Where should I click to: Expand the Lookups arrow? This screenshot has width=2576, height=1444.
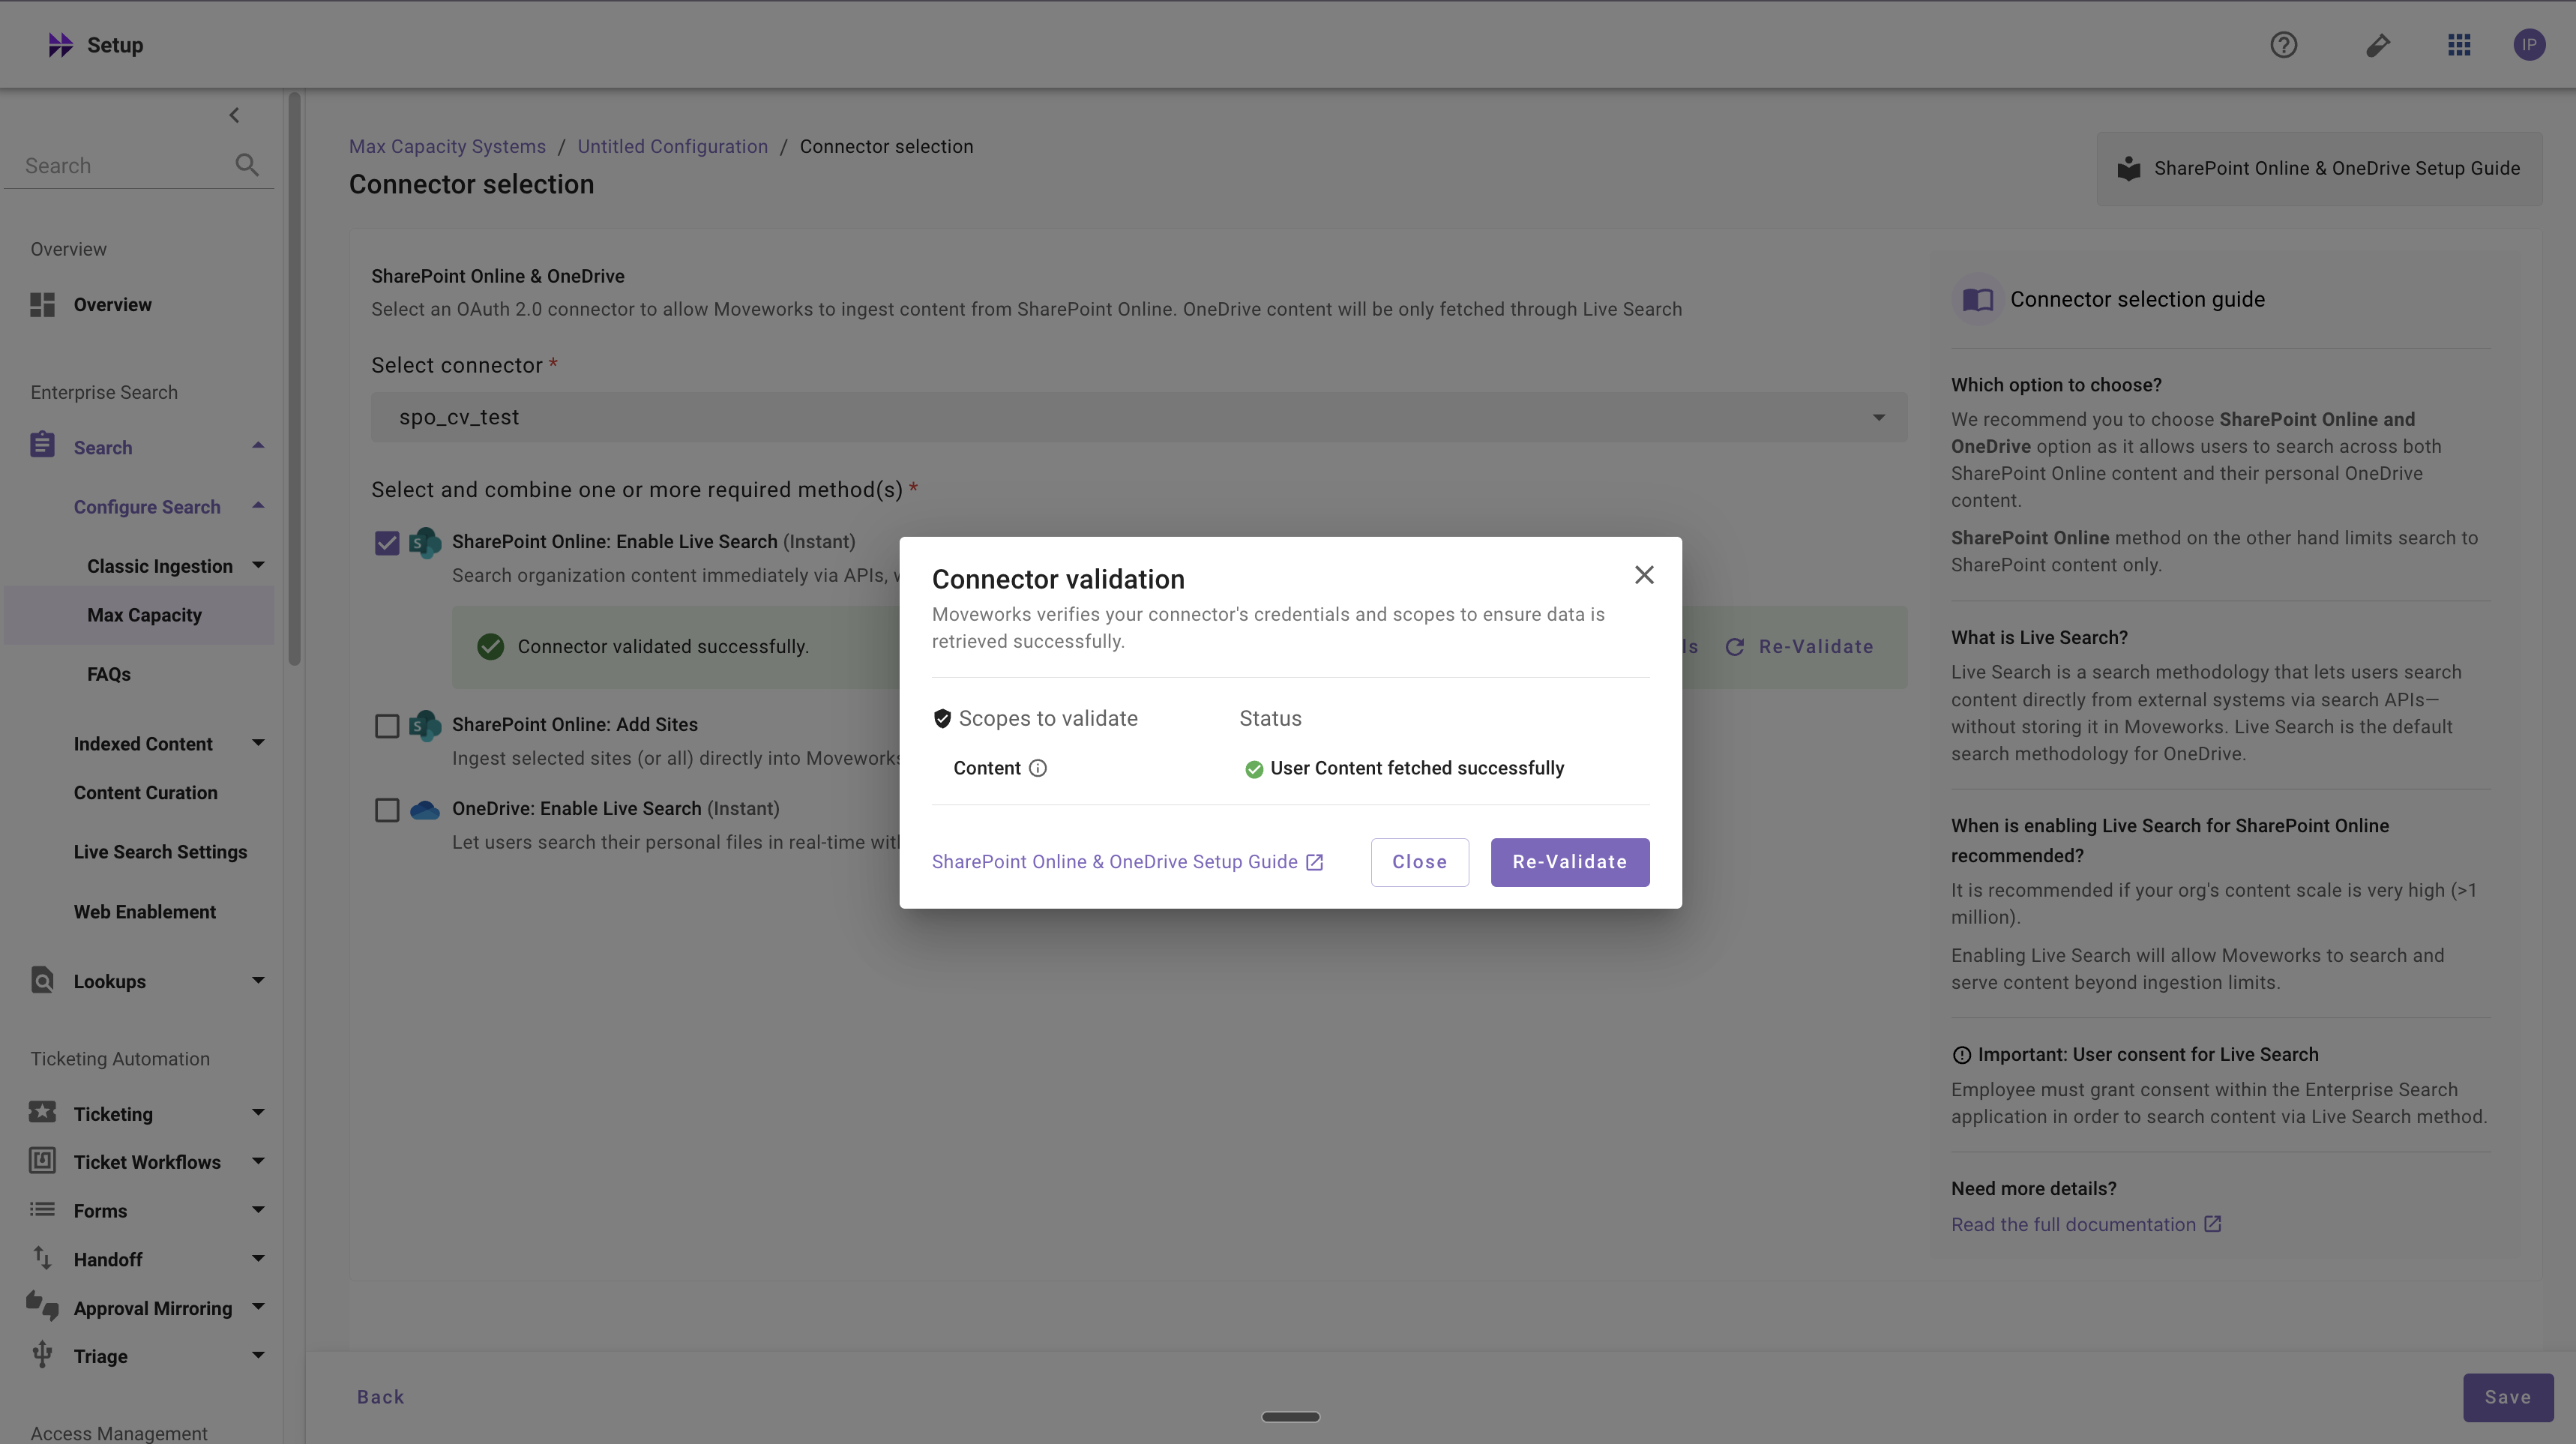coord(258,980)
